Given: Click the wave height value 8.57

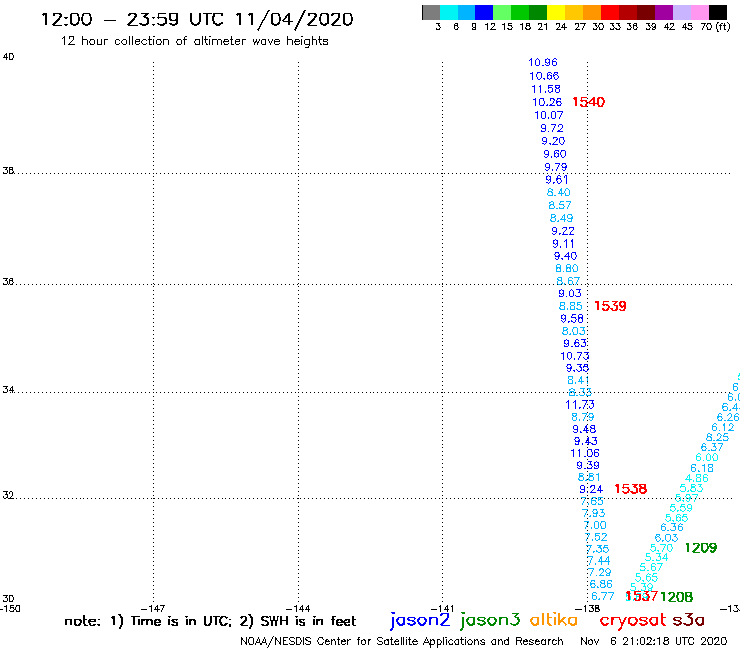Looking at the screenshot, I should (x=560, y=205).
